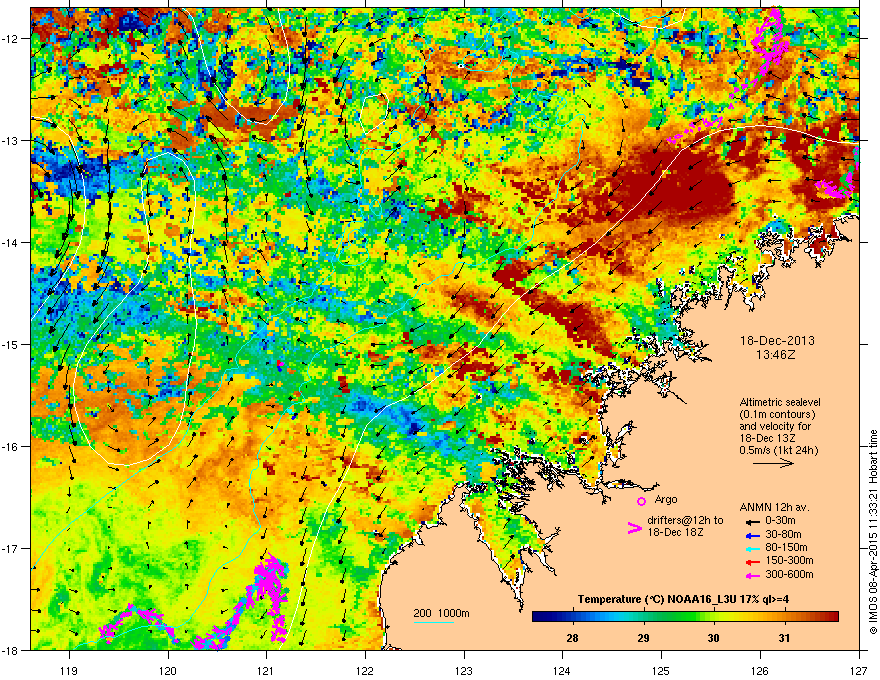Viewport: 880px width, 680px height.
Task: Click the '18-Dec-2013' date label
Action: 777,341
